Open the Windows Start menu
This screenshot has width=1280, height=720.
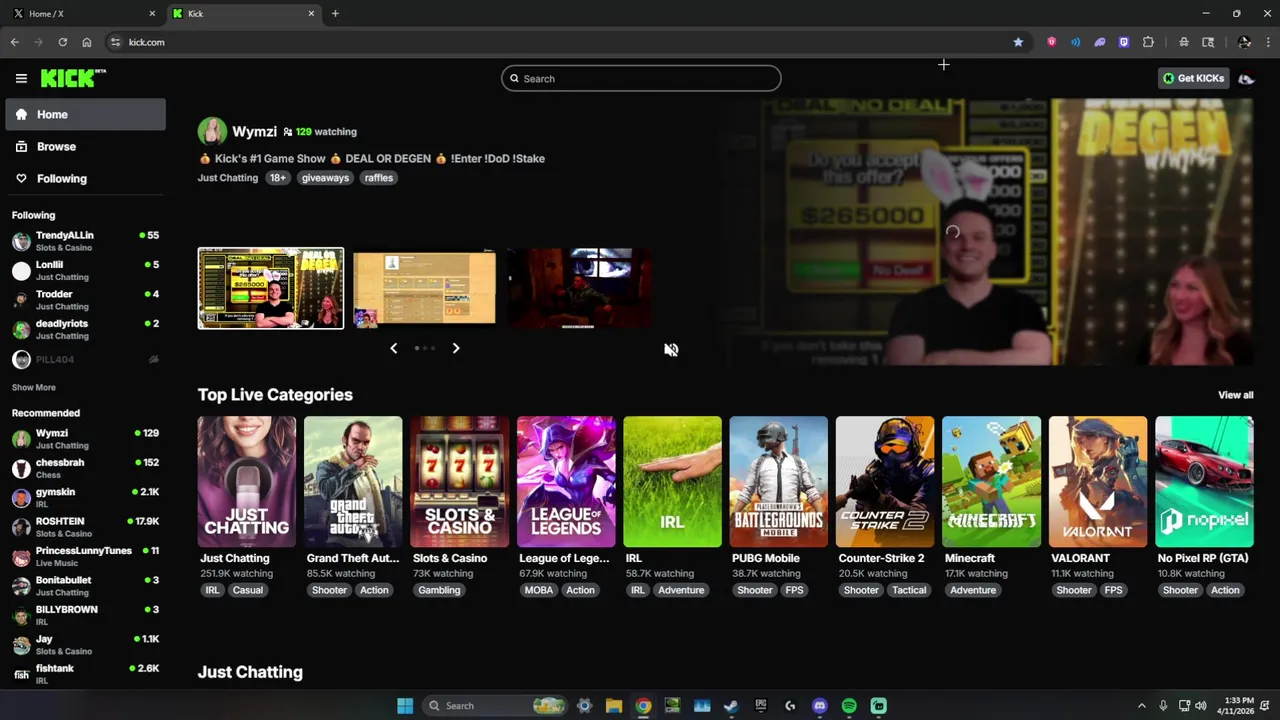point(405,706)
